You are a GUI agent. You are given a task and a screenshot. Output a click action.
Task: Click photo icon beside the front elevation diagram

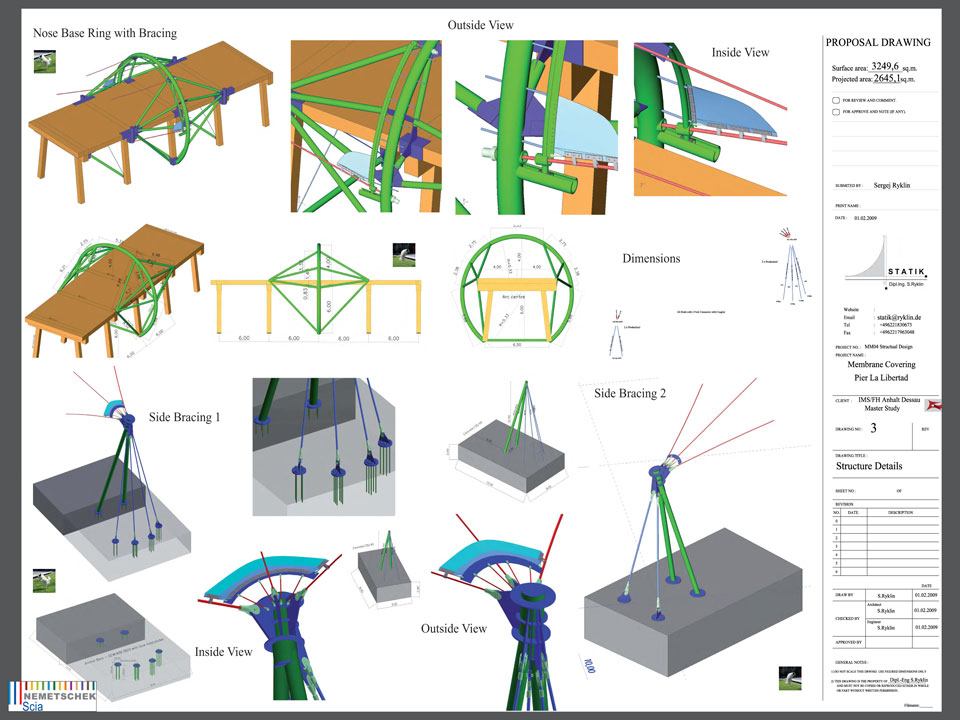[404, 254]
